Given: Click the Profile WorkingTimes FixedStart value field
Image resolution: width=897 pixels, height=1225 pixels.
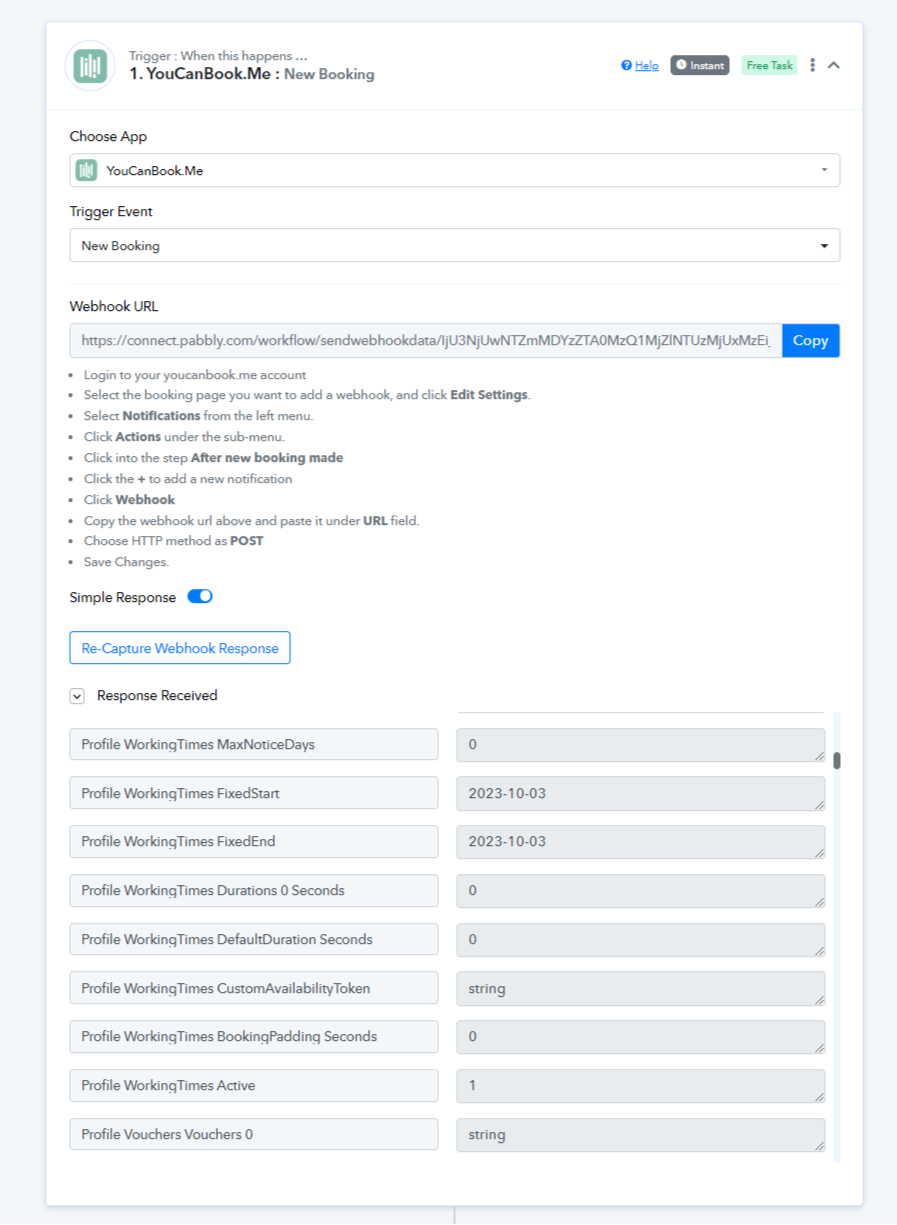Looking at the screenshot, I should tap(641, 793).
